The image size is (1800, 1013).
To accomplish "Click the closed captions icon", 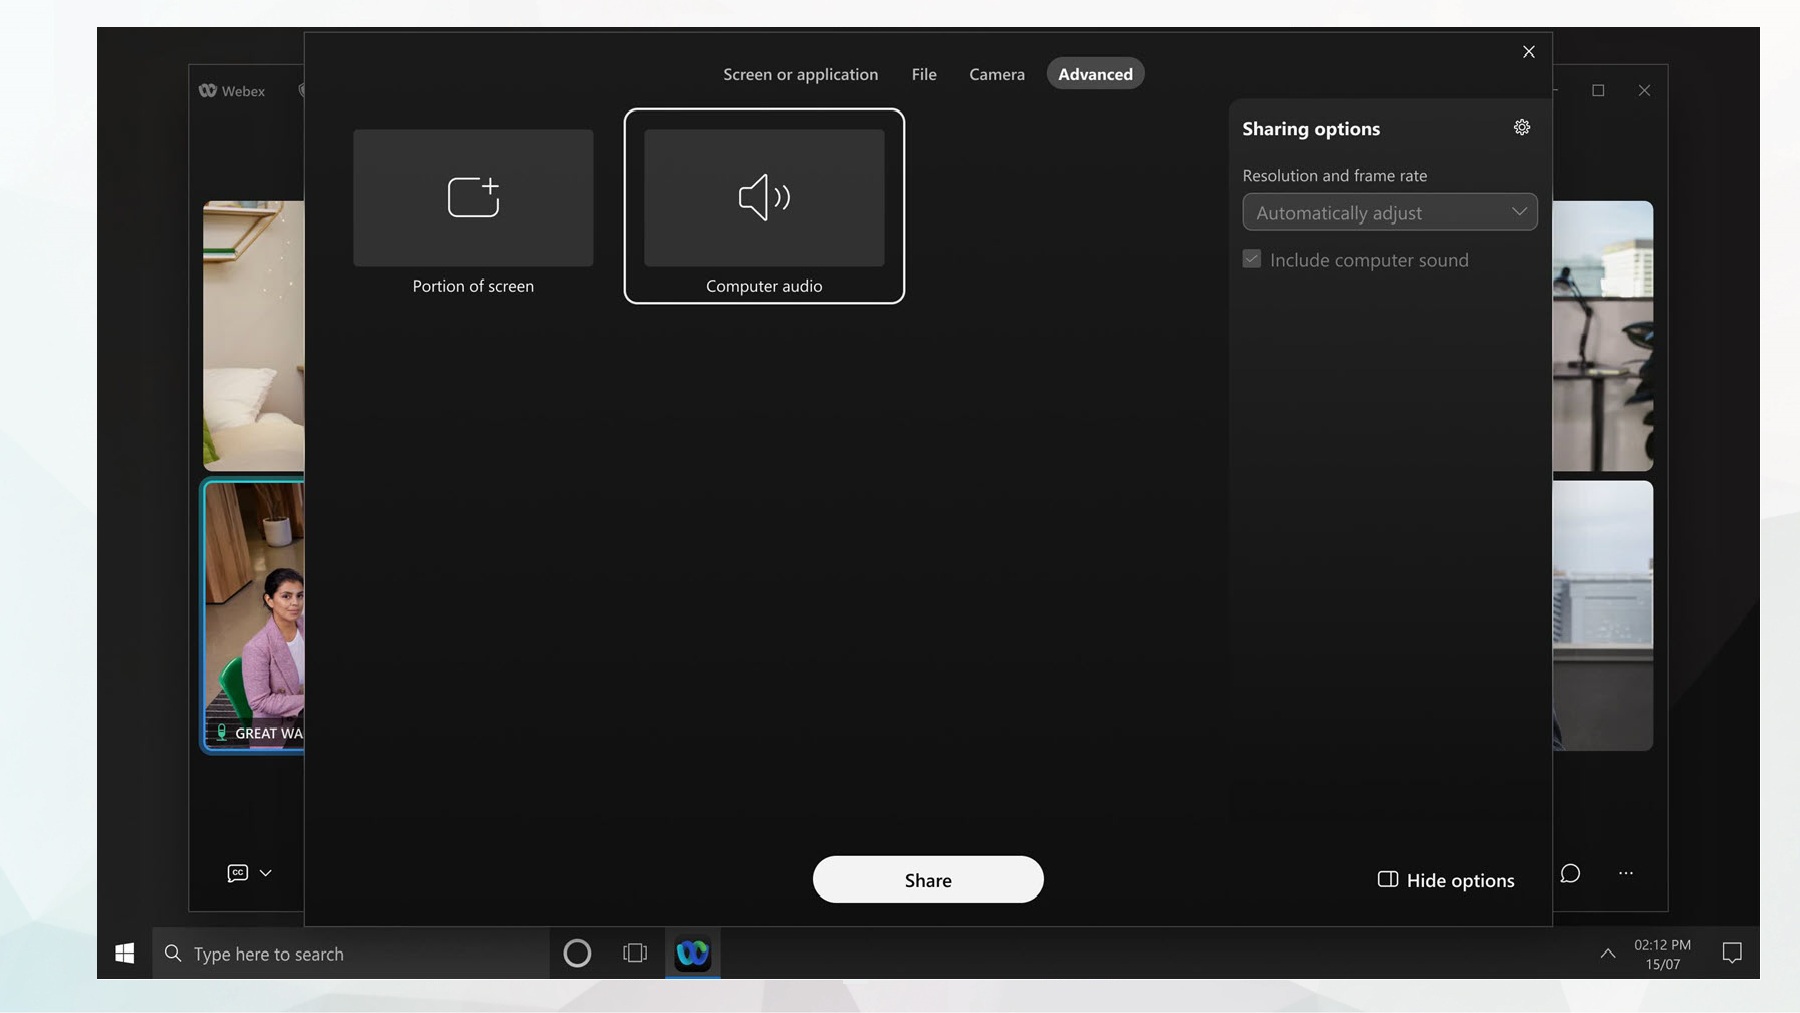I will pos(237,873).
